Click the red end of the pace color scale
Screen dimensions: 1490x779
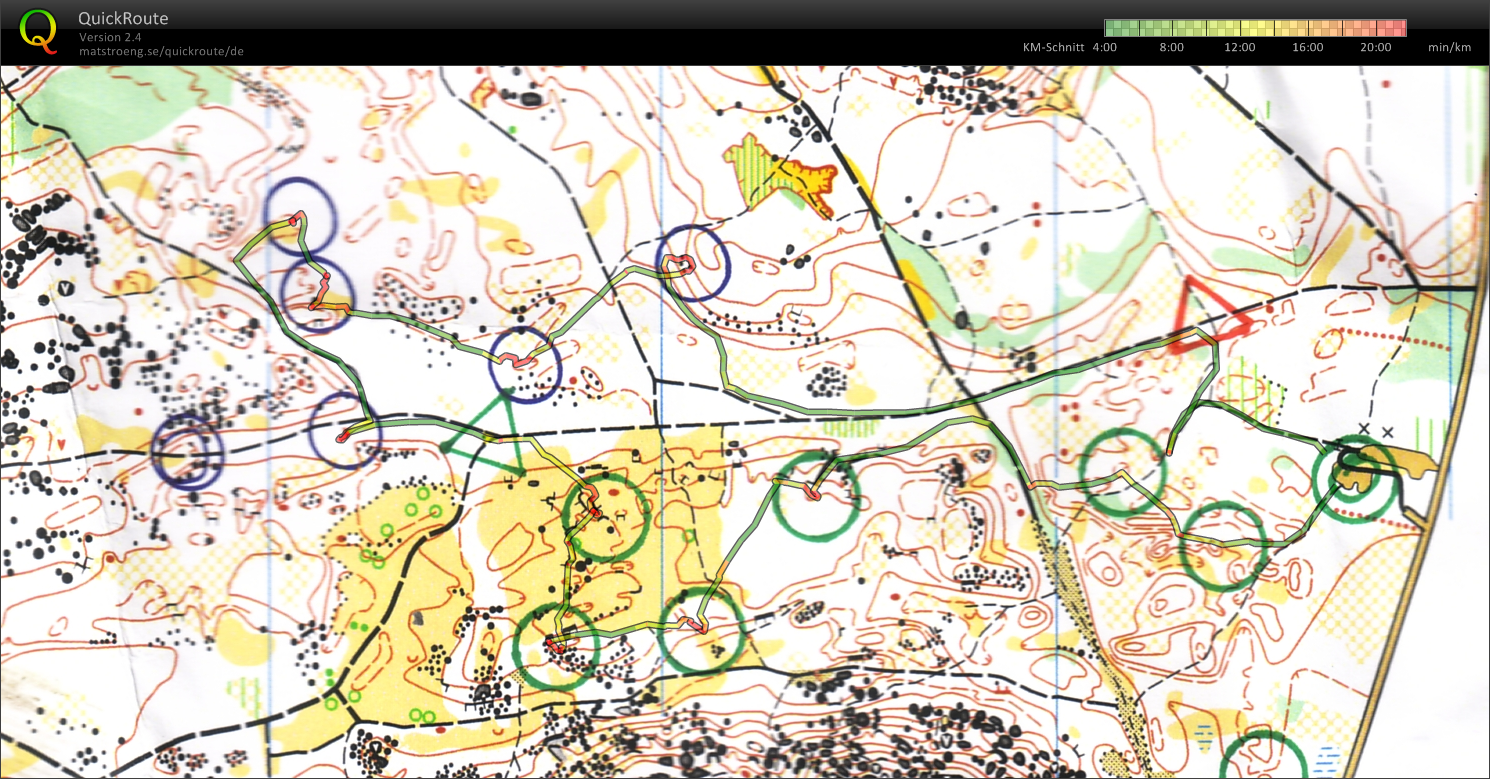(x=1399, y=27)
